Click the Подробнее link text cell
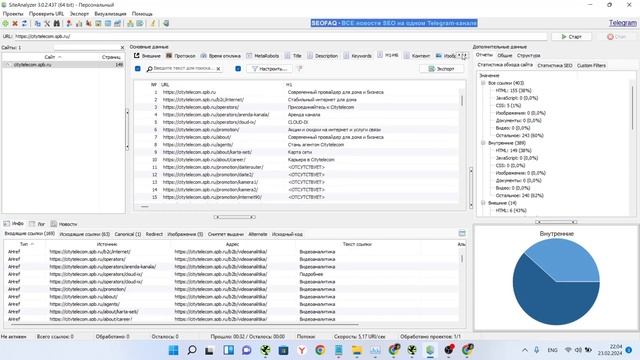Screen dimensions: 640x360 pos(311,274)
